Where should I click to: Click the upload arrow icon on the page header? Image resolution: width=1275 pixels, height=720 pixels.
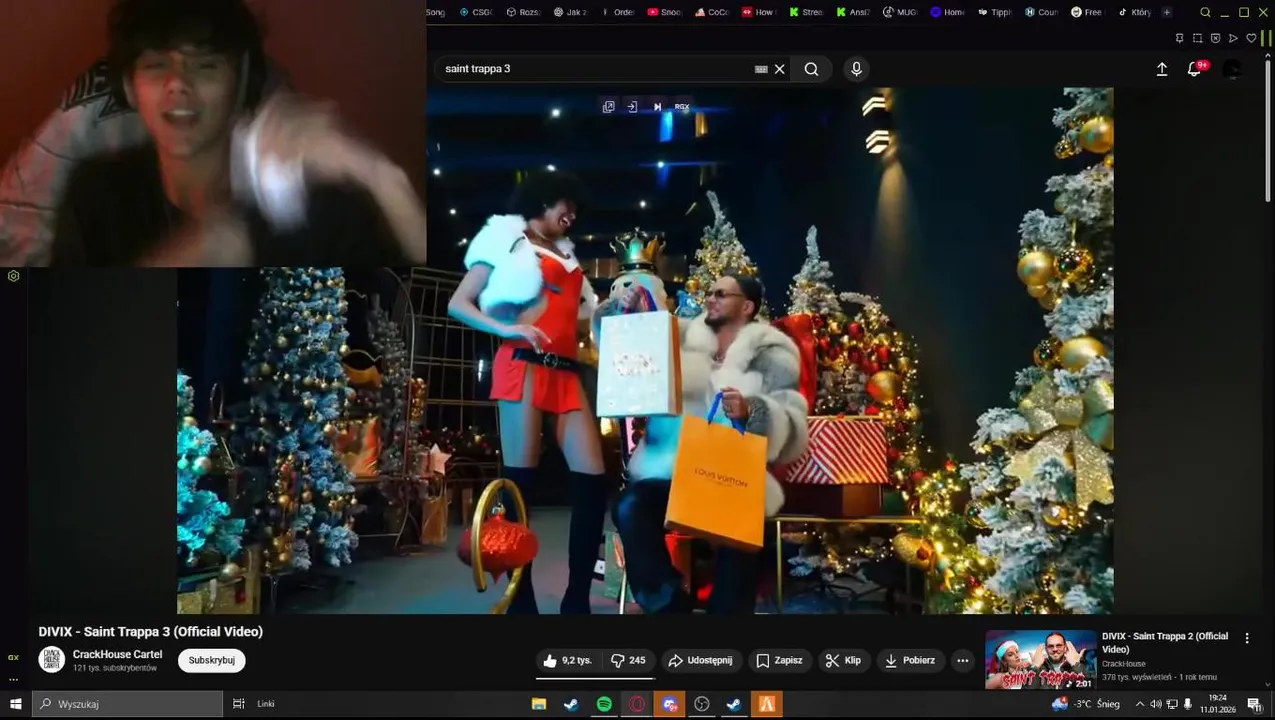point(1162,69)
